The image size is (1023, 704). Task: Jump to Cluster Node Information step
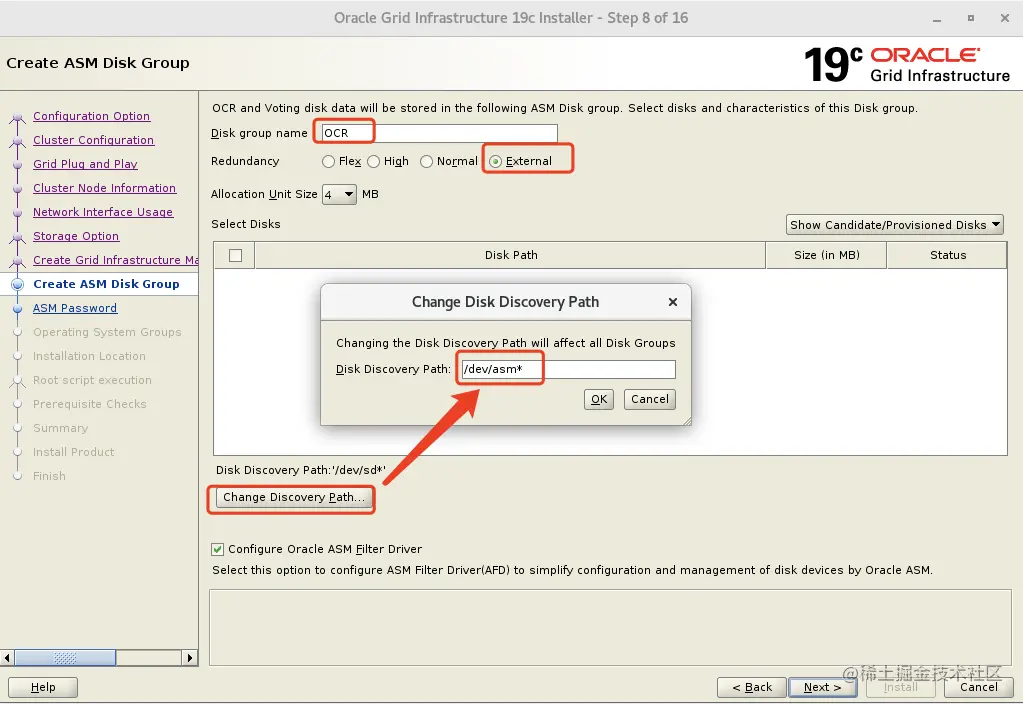104,188
